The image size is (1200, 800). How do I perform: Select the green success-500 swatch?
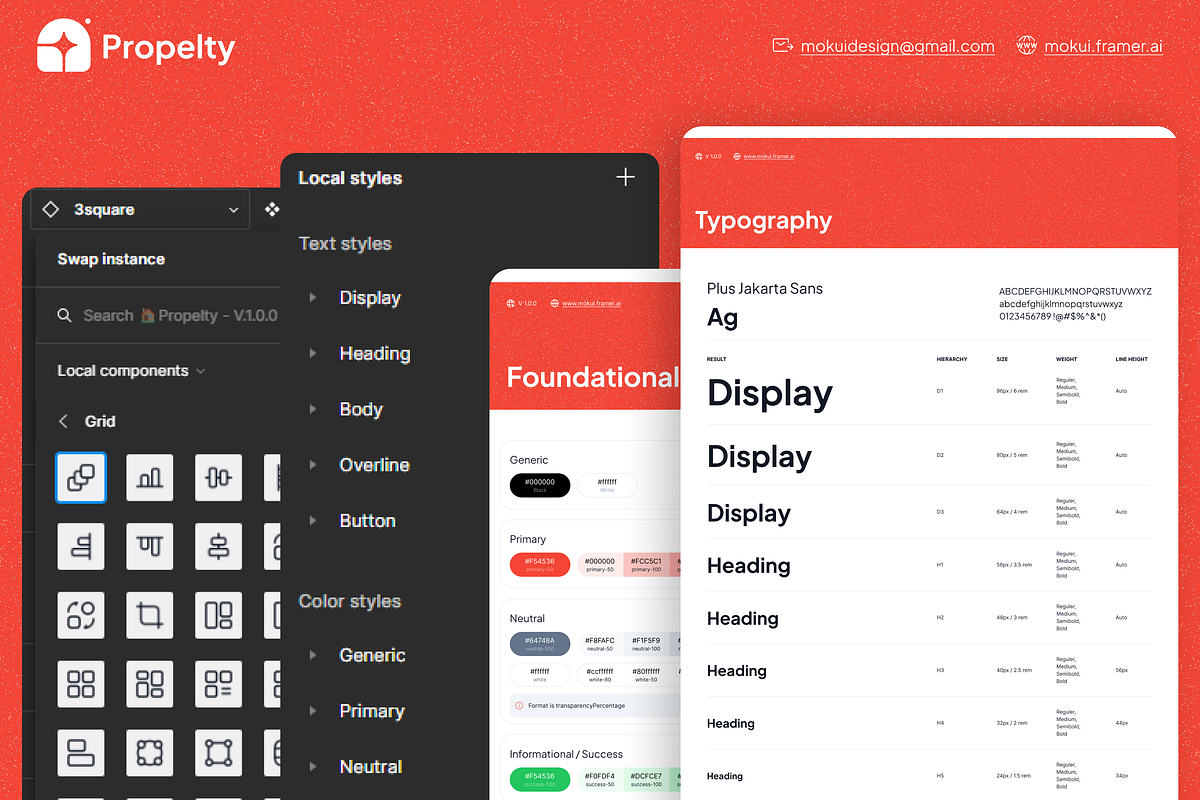click(x=540, y=779)
